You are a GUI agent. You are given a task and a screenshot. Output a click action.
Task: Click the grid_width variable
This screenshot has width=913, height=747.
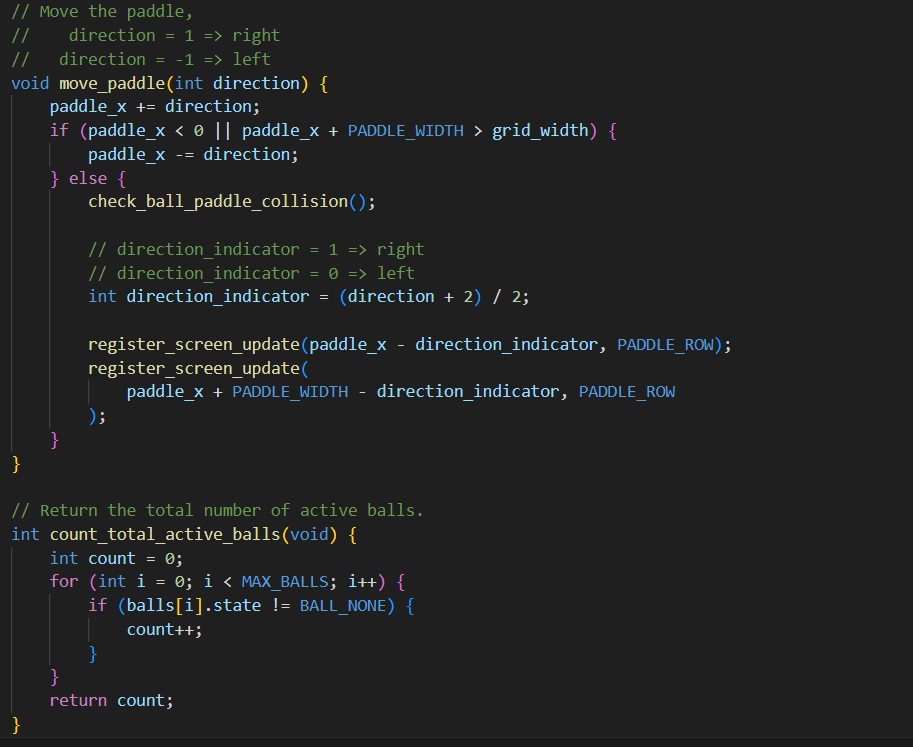pos(542,130)
